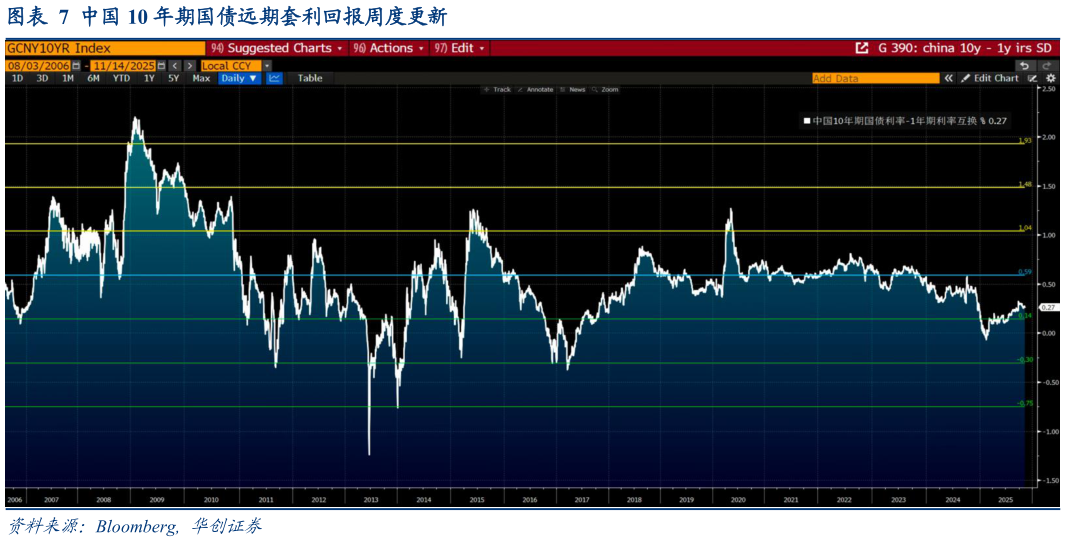The width and height of the screenshot is (1066, 542).
Task: Toggle the Zoom tool
Action: coord(605,90)
